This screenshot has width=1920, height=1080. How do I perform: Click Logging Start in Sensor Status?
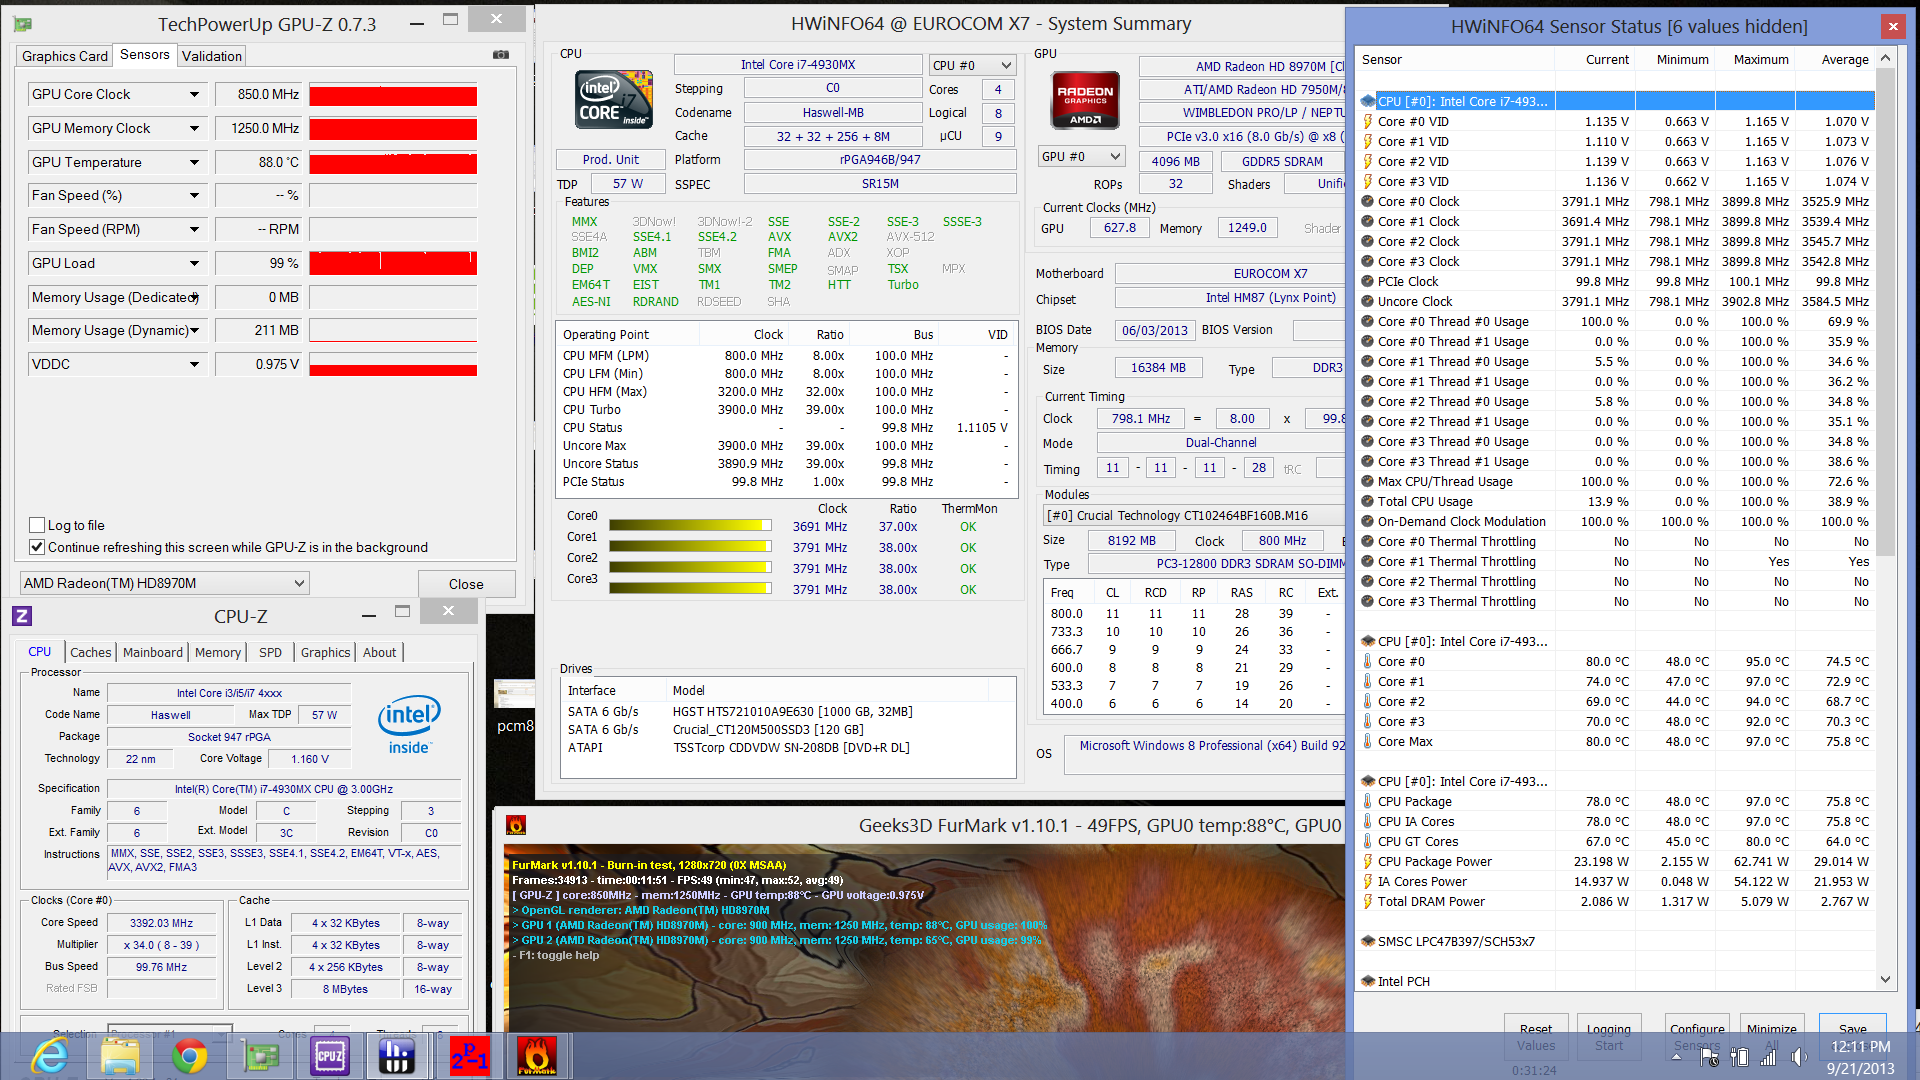pyautogui.click(x=1609, y=1037)
